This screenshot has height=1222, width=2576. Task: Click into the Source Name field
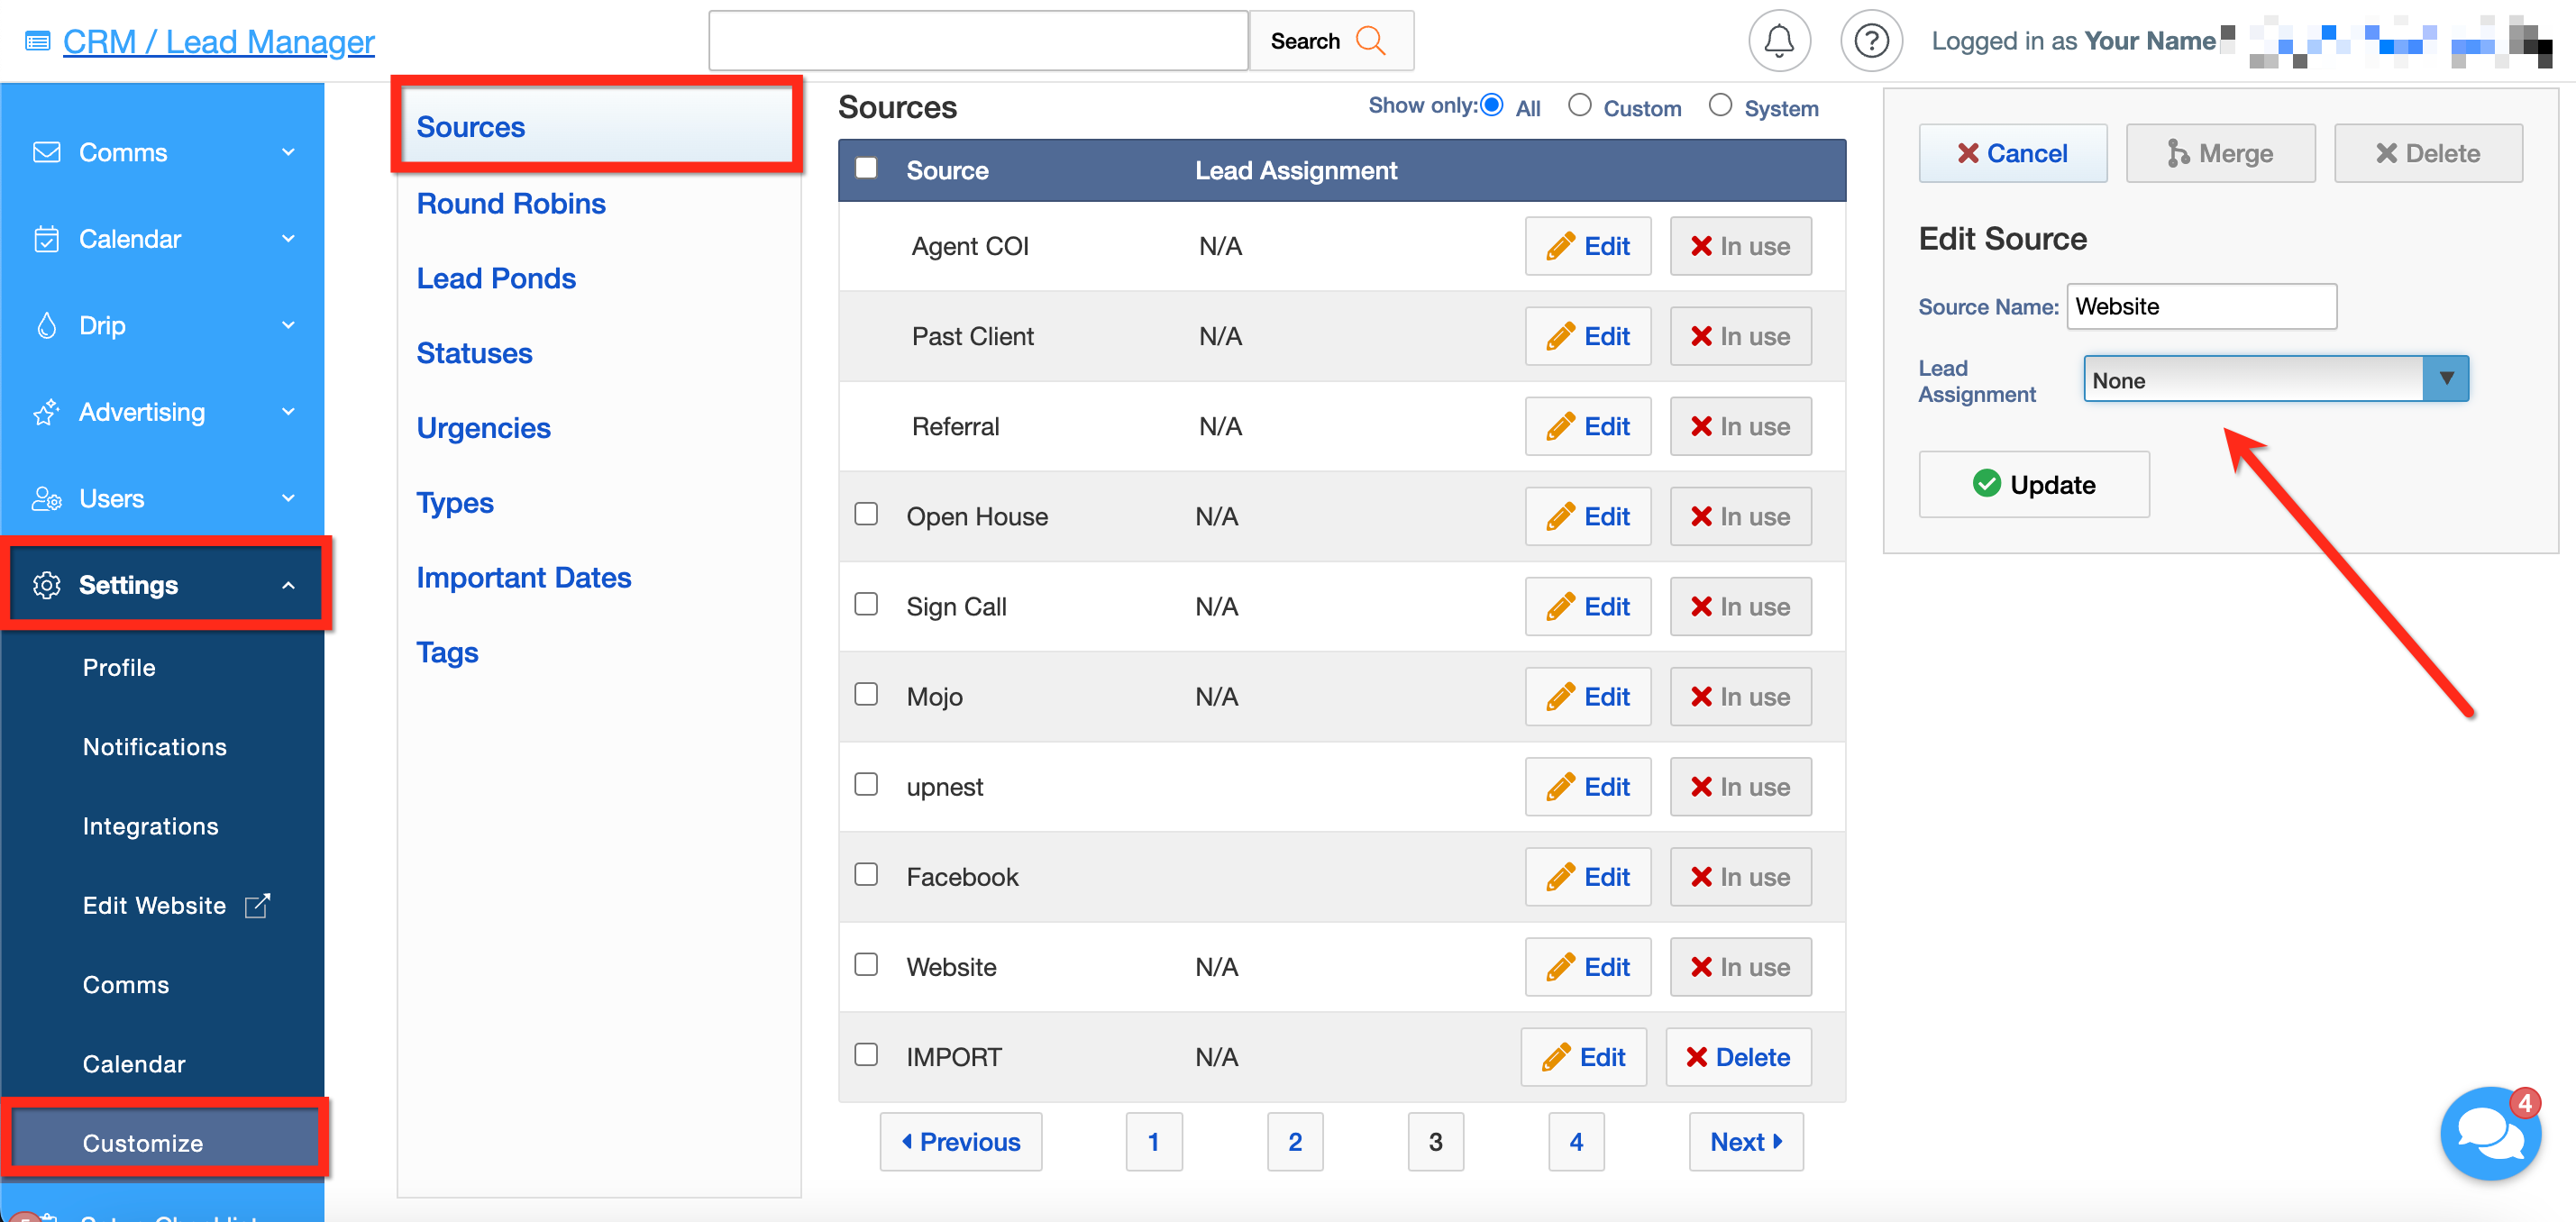(2201, 306)
